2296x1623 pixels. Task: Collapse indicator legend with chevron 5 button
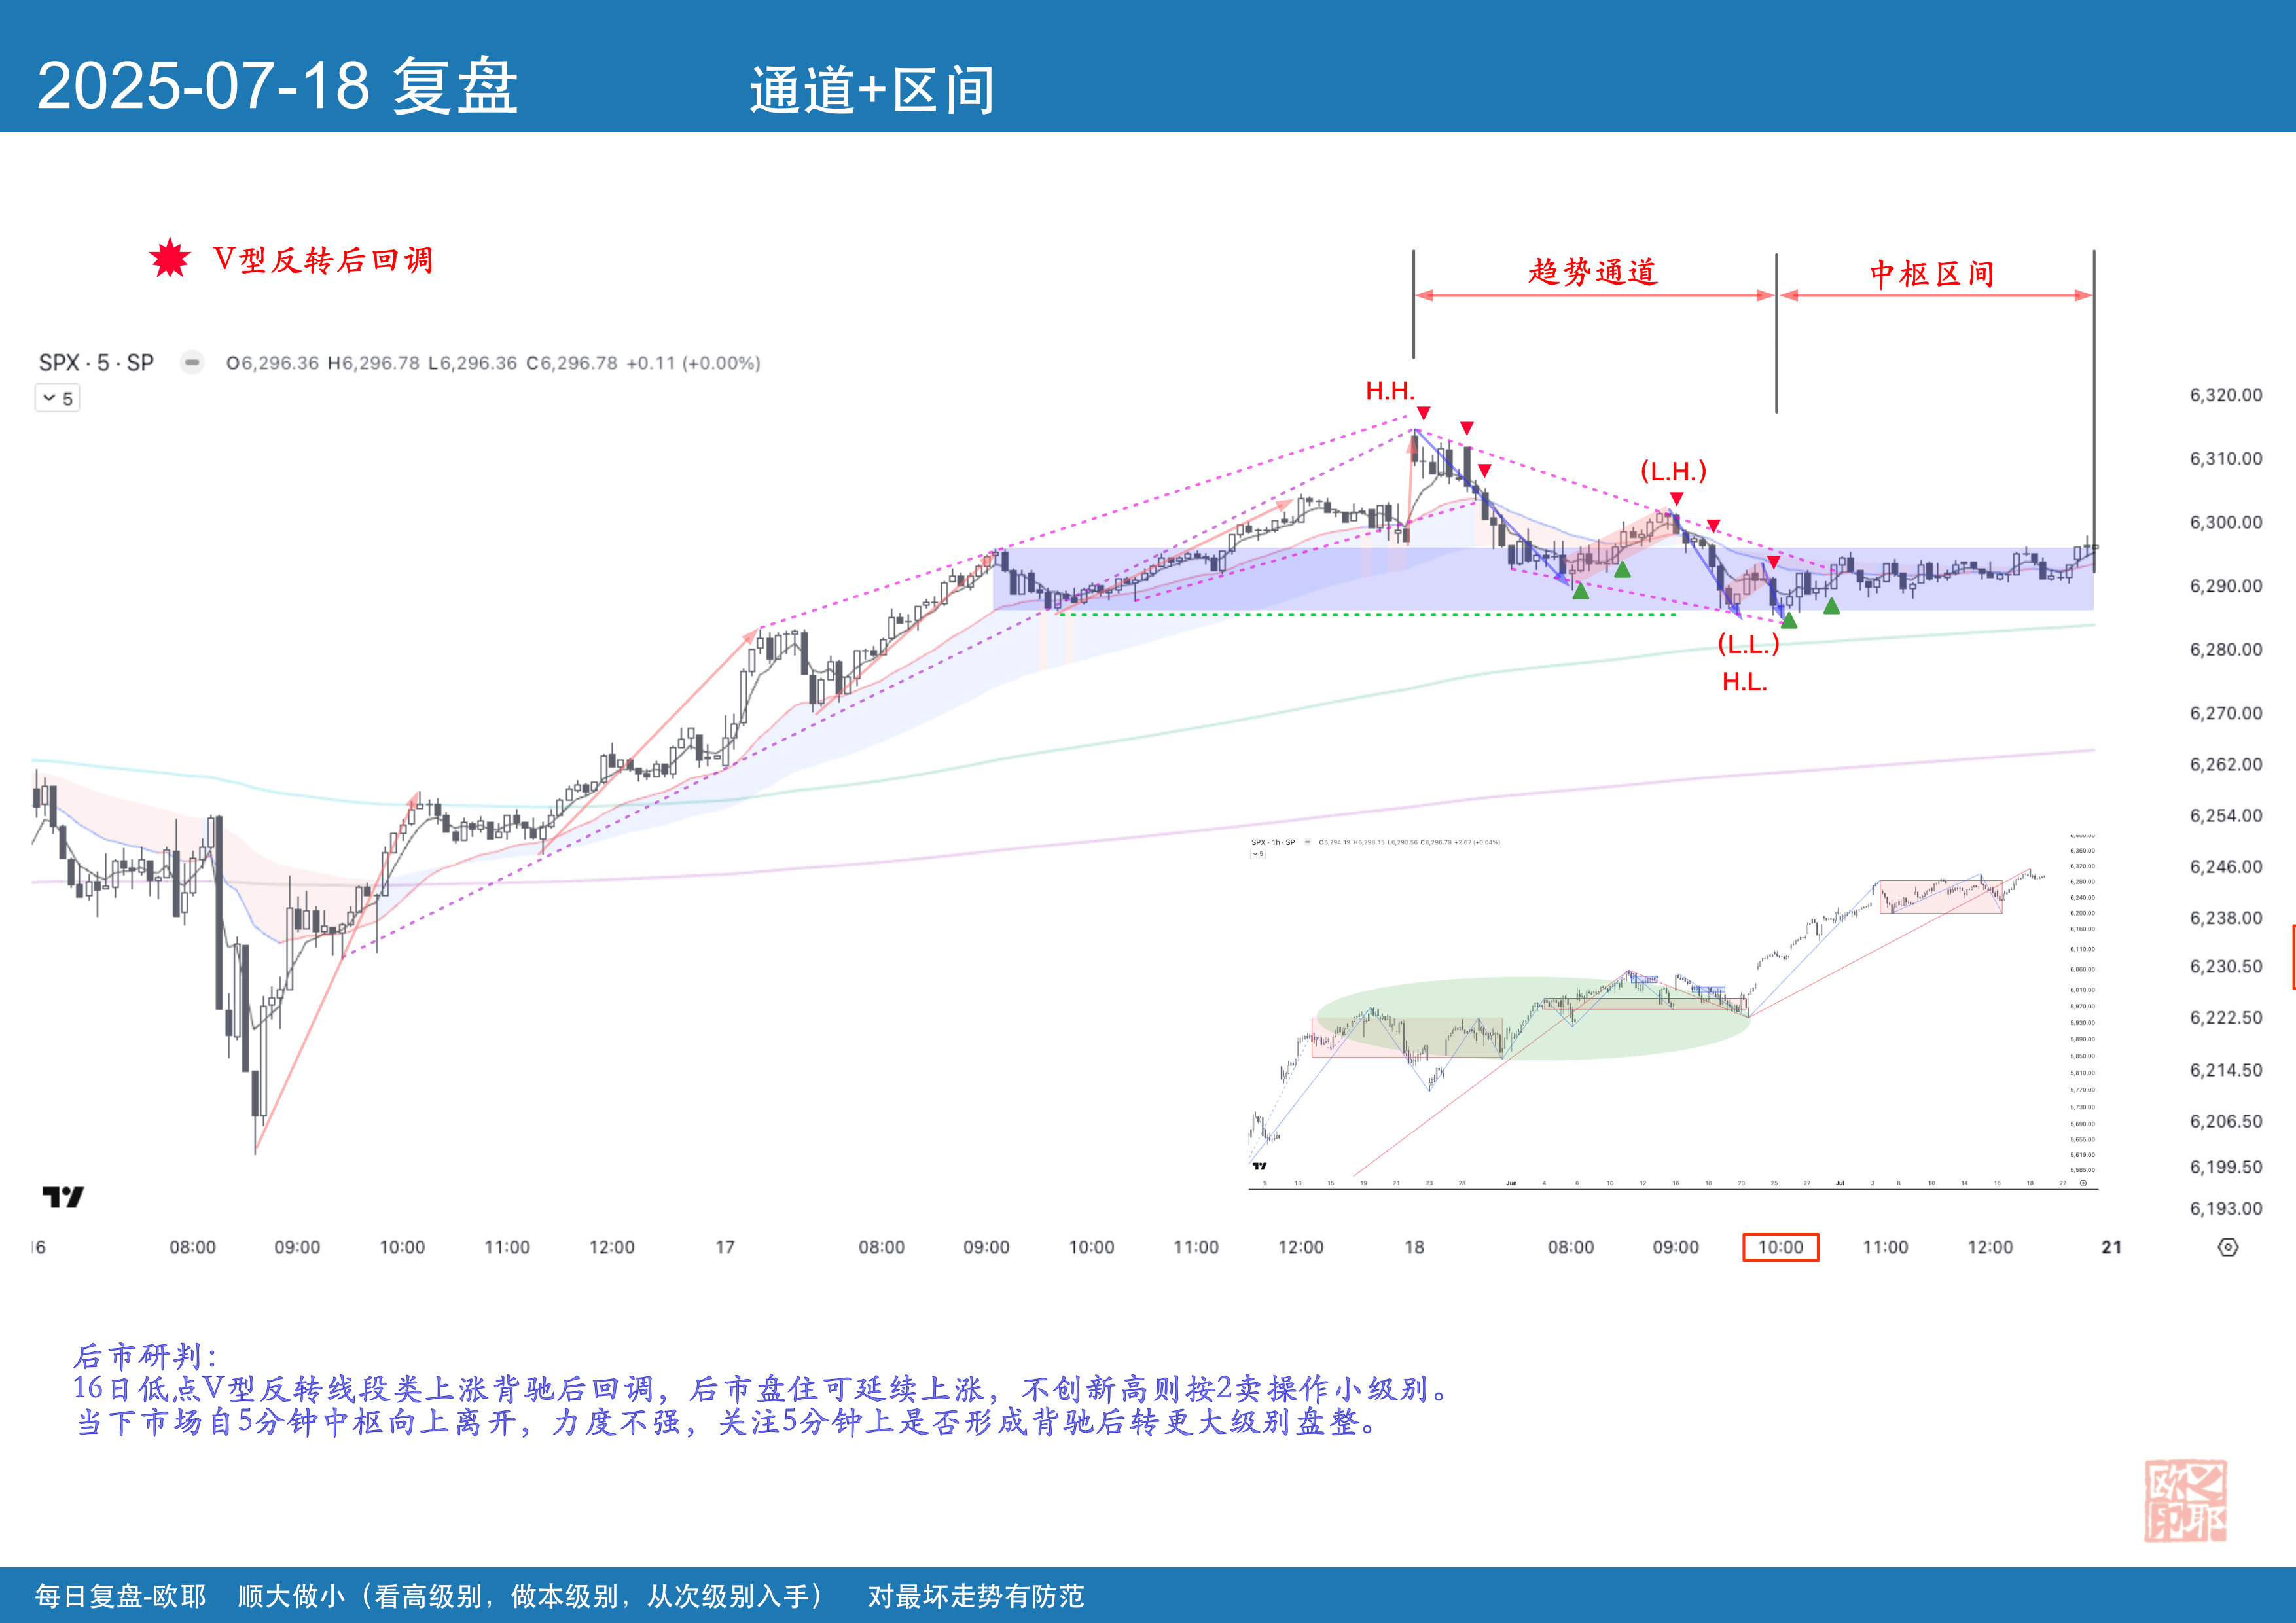(57, 398)
